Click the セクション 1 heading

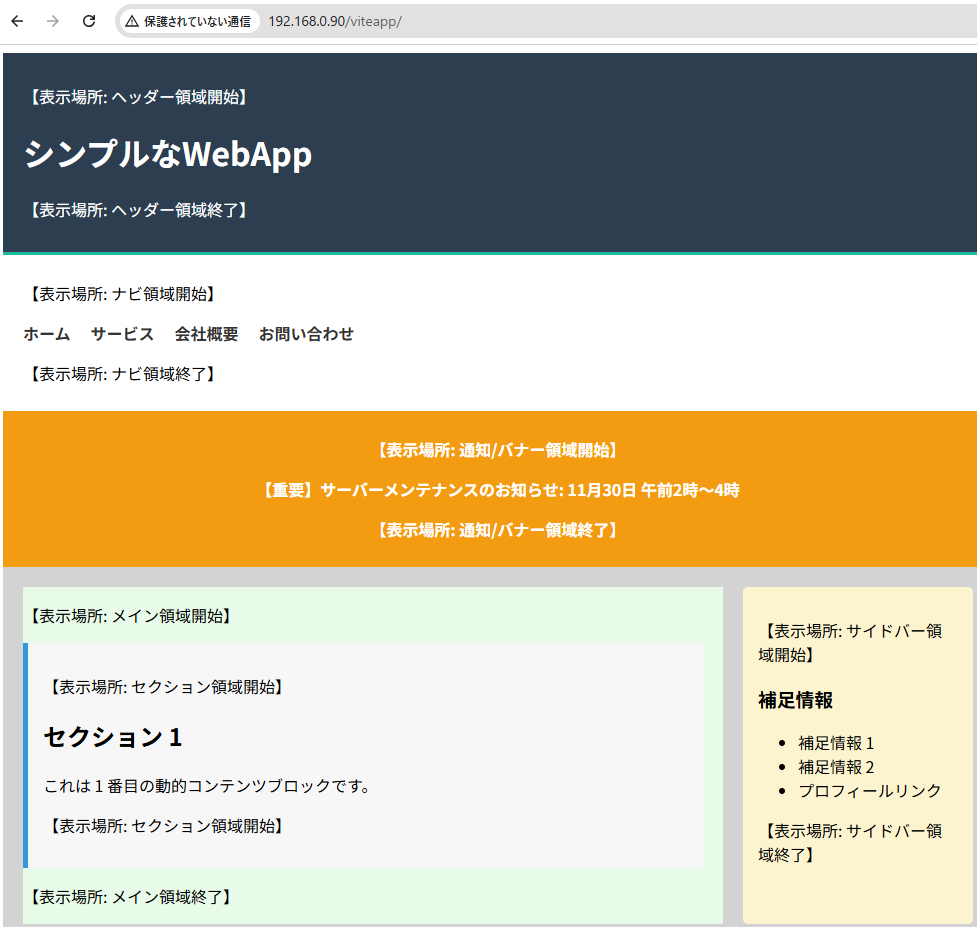pyautogui.click(x=112, y=738)
